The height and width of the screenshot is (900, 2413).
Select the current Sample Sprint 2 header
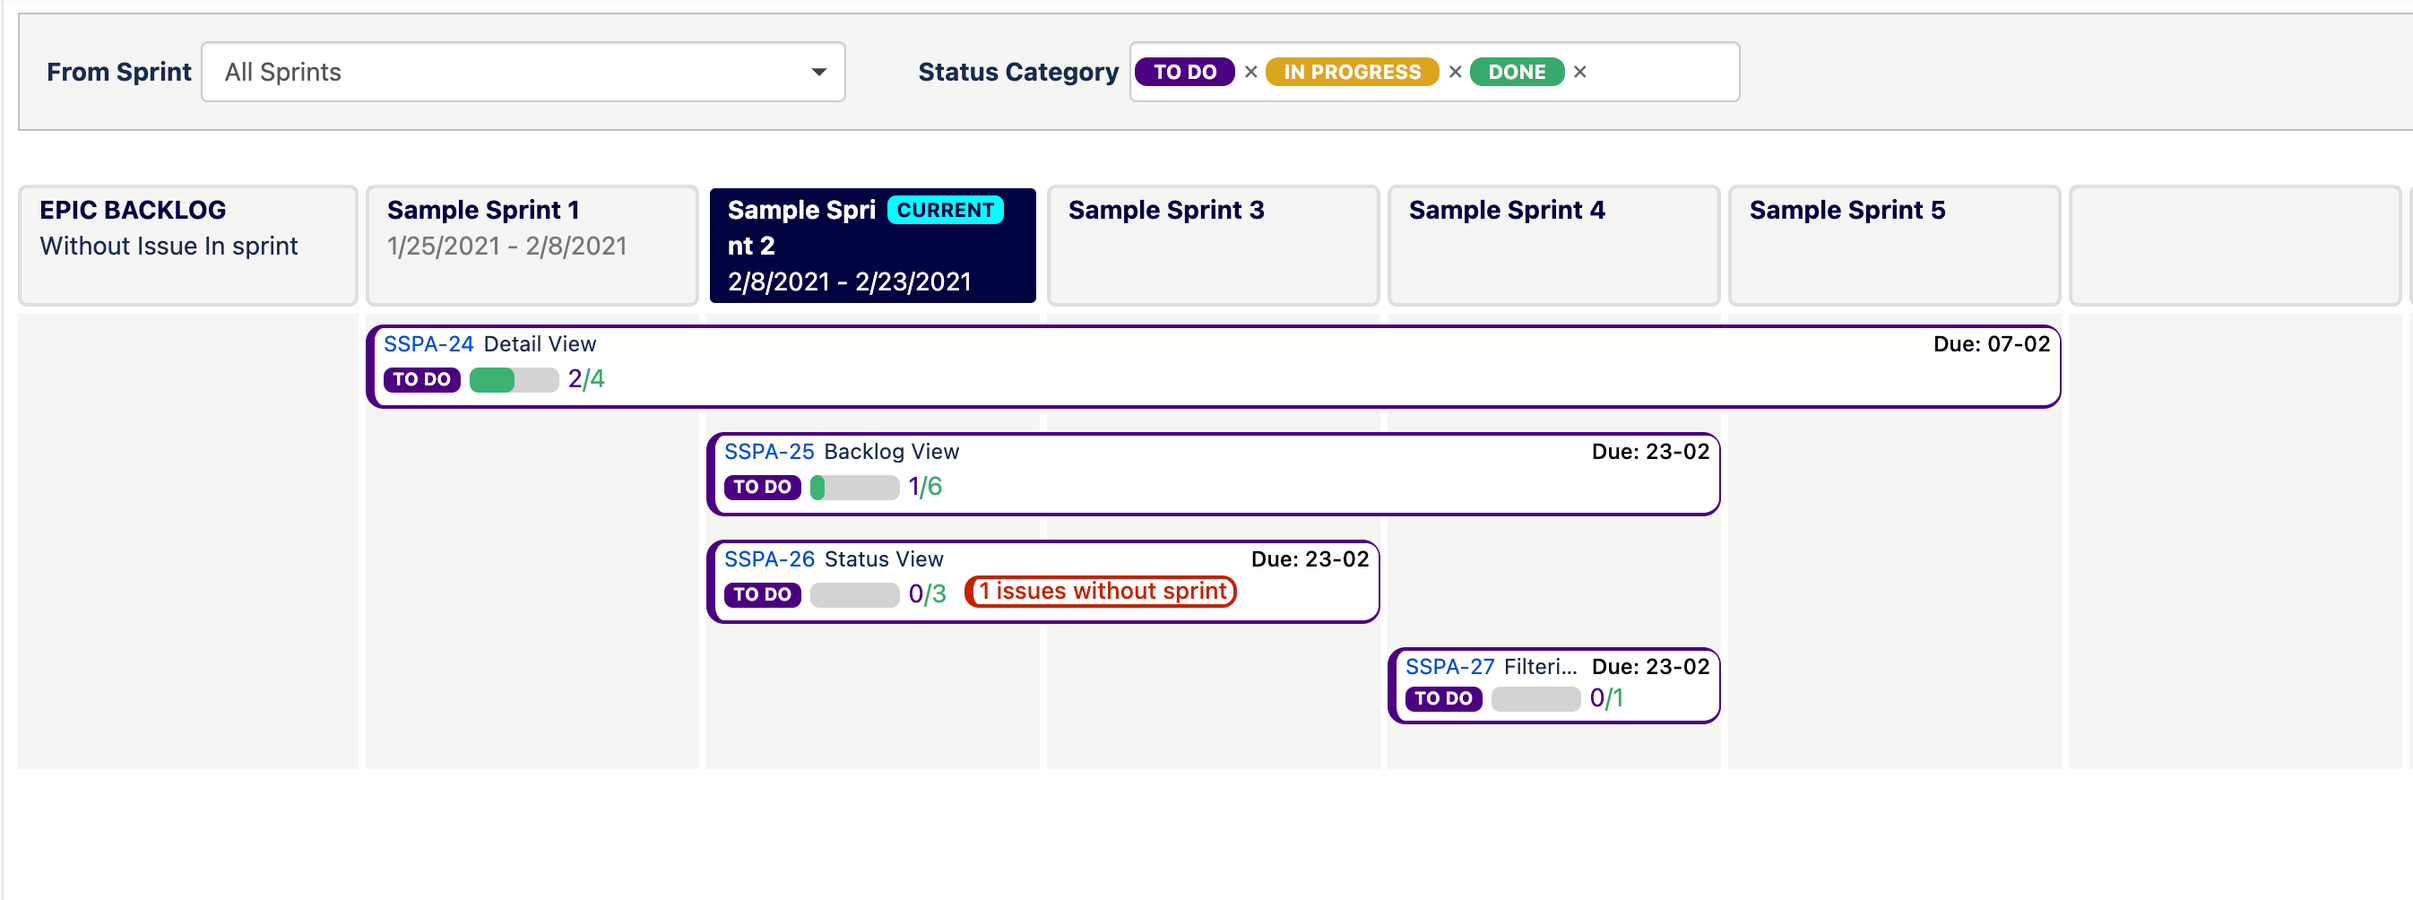click(873, 245)
